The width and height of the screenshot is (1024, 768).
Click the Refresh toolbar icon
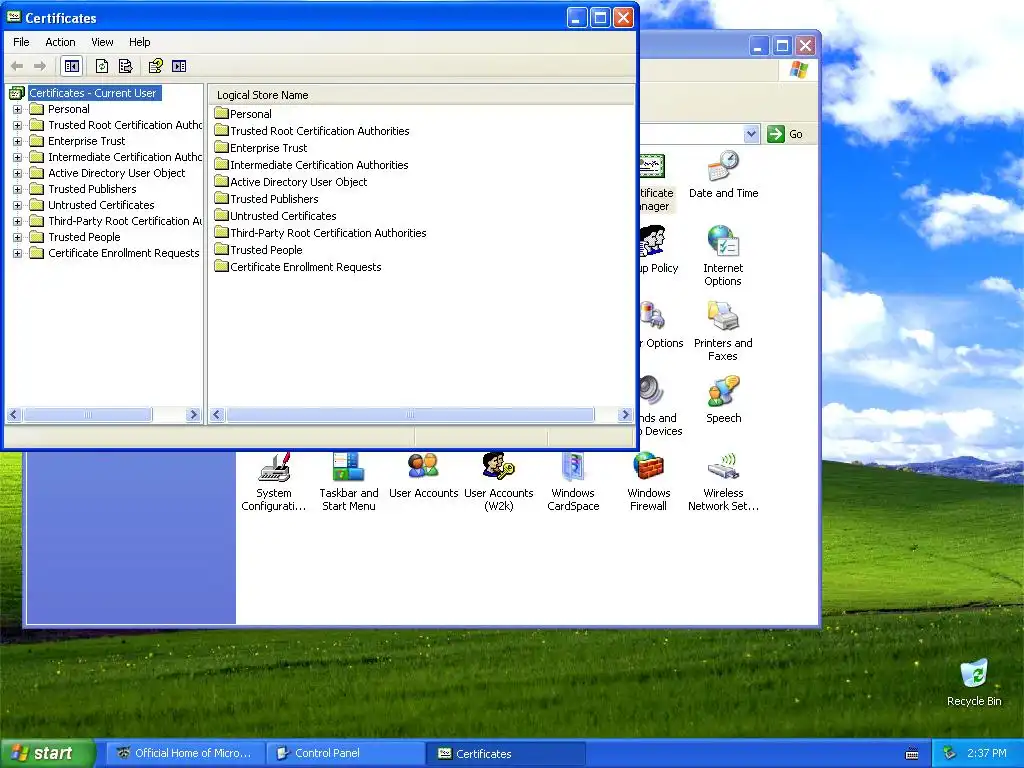[101, 66]
